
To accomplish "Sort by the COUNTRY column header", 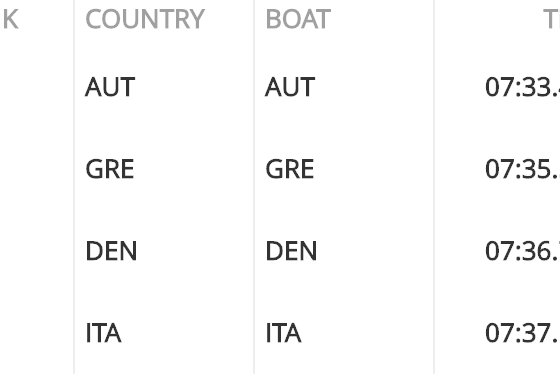I will pyautogui.click(x=145, y=19).
